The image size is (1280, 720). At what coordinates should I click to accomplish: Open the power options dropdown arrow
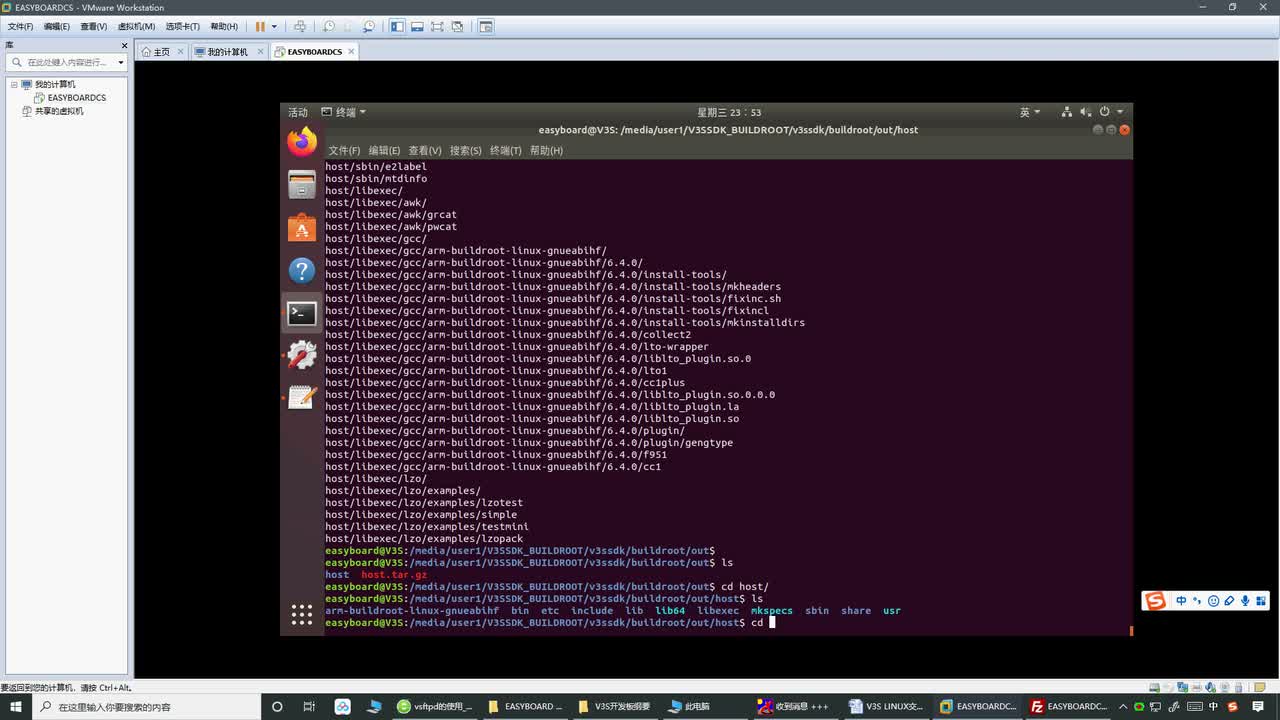pos(274,26)
